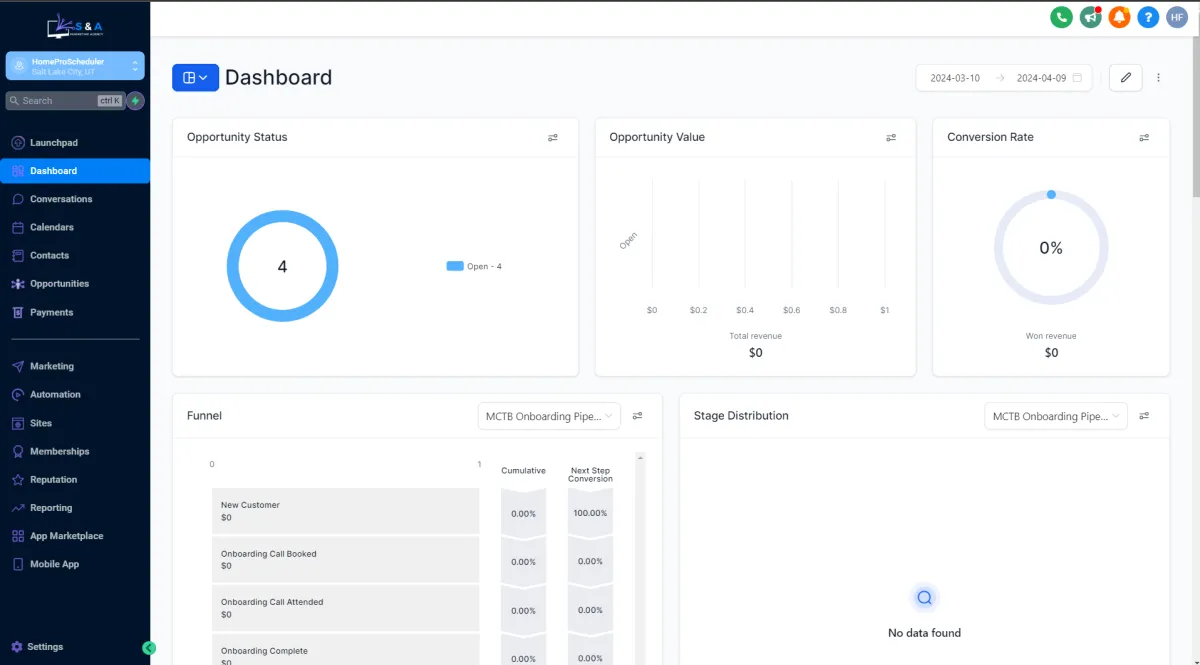This screenshot has height=665, width=1200.
Task: Click the S & A agency logo
Action: coord(75,27)
